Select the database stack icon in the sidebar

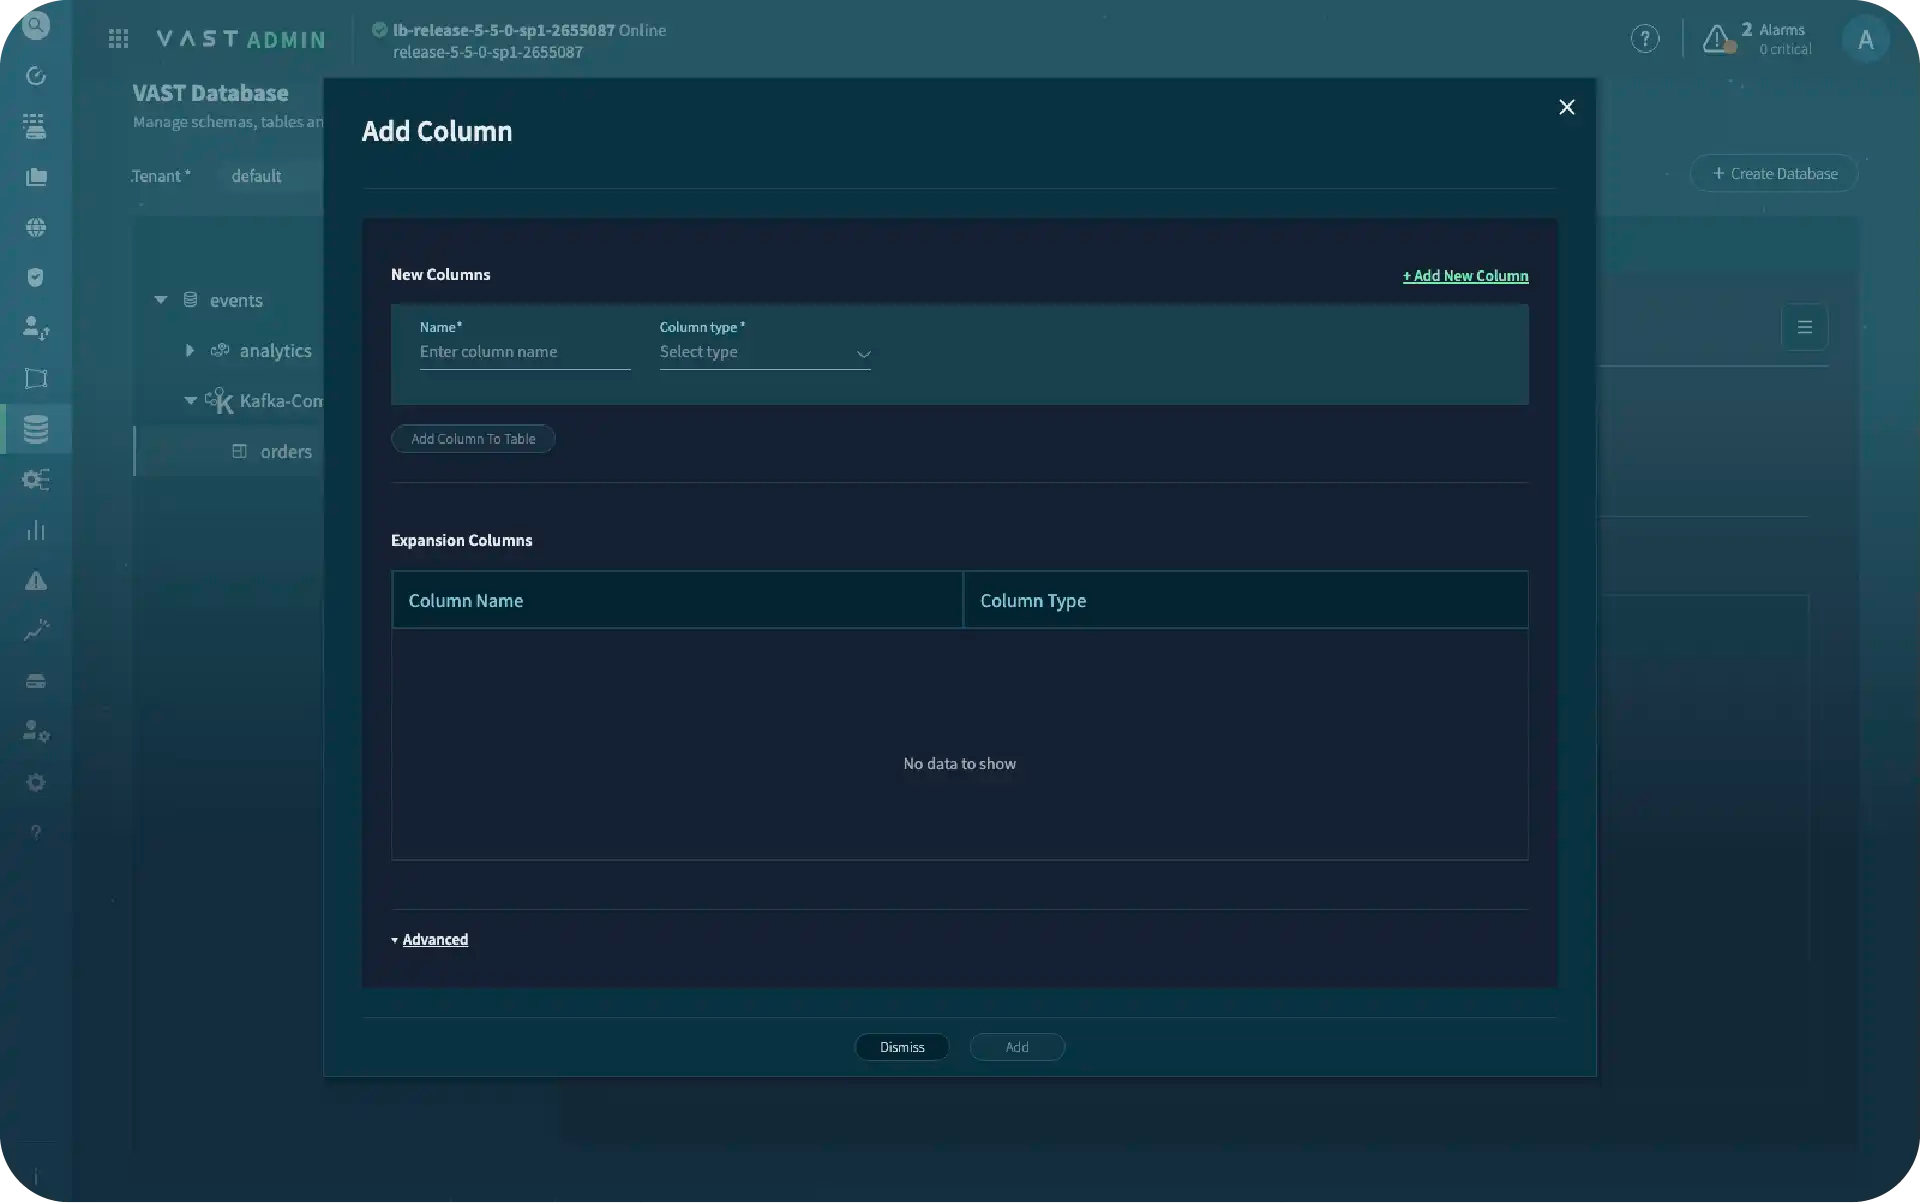tap(36, 429)
